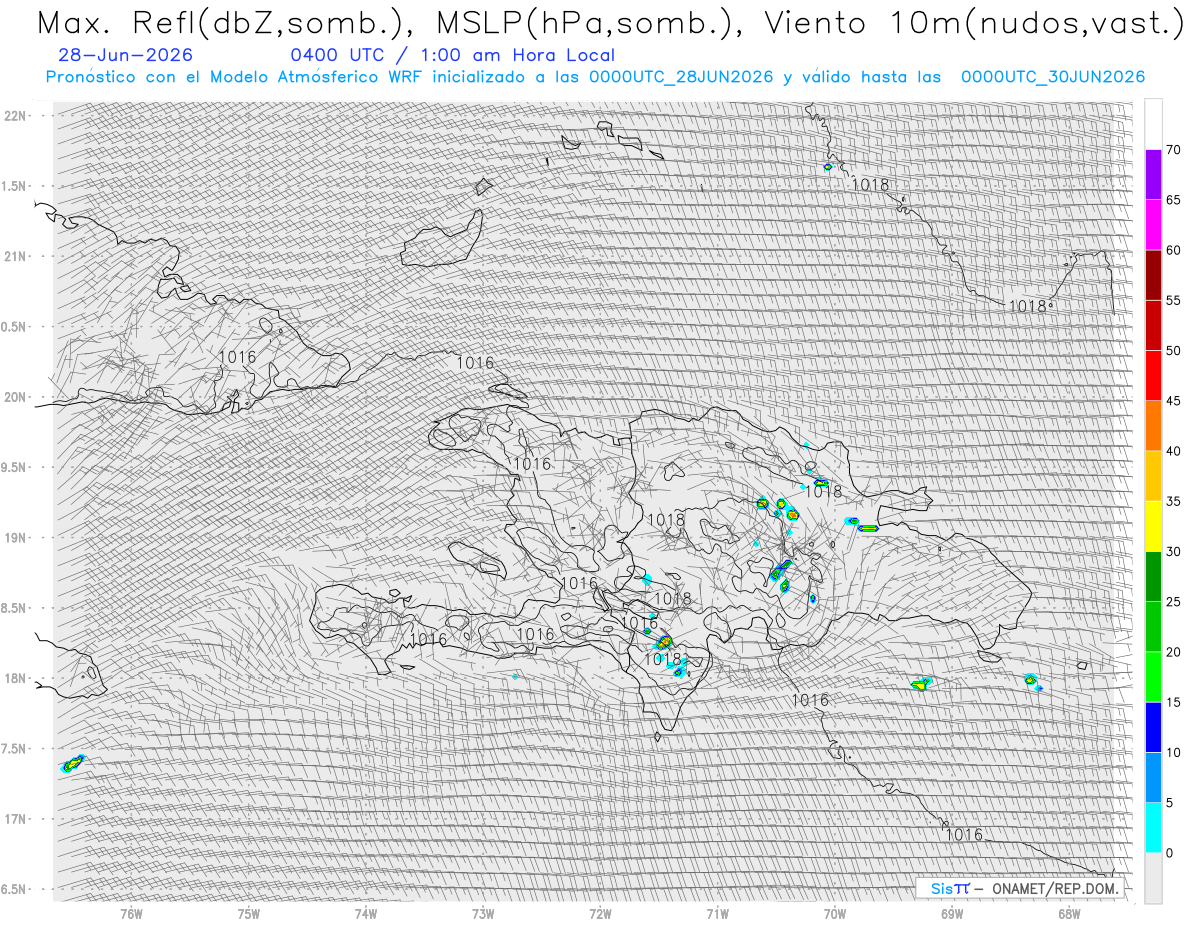
Task: Click the cyan 0-5 dBZ colorbar segment
Action: click(1153, 827)
